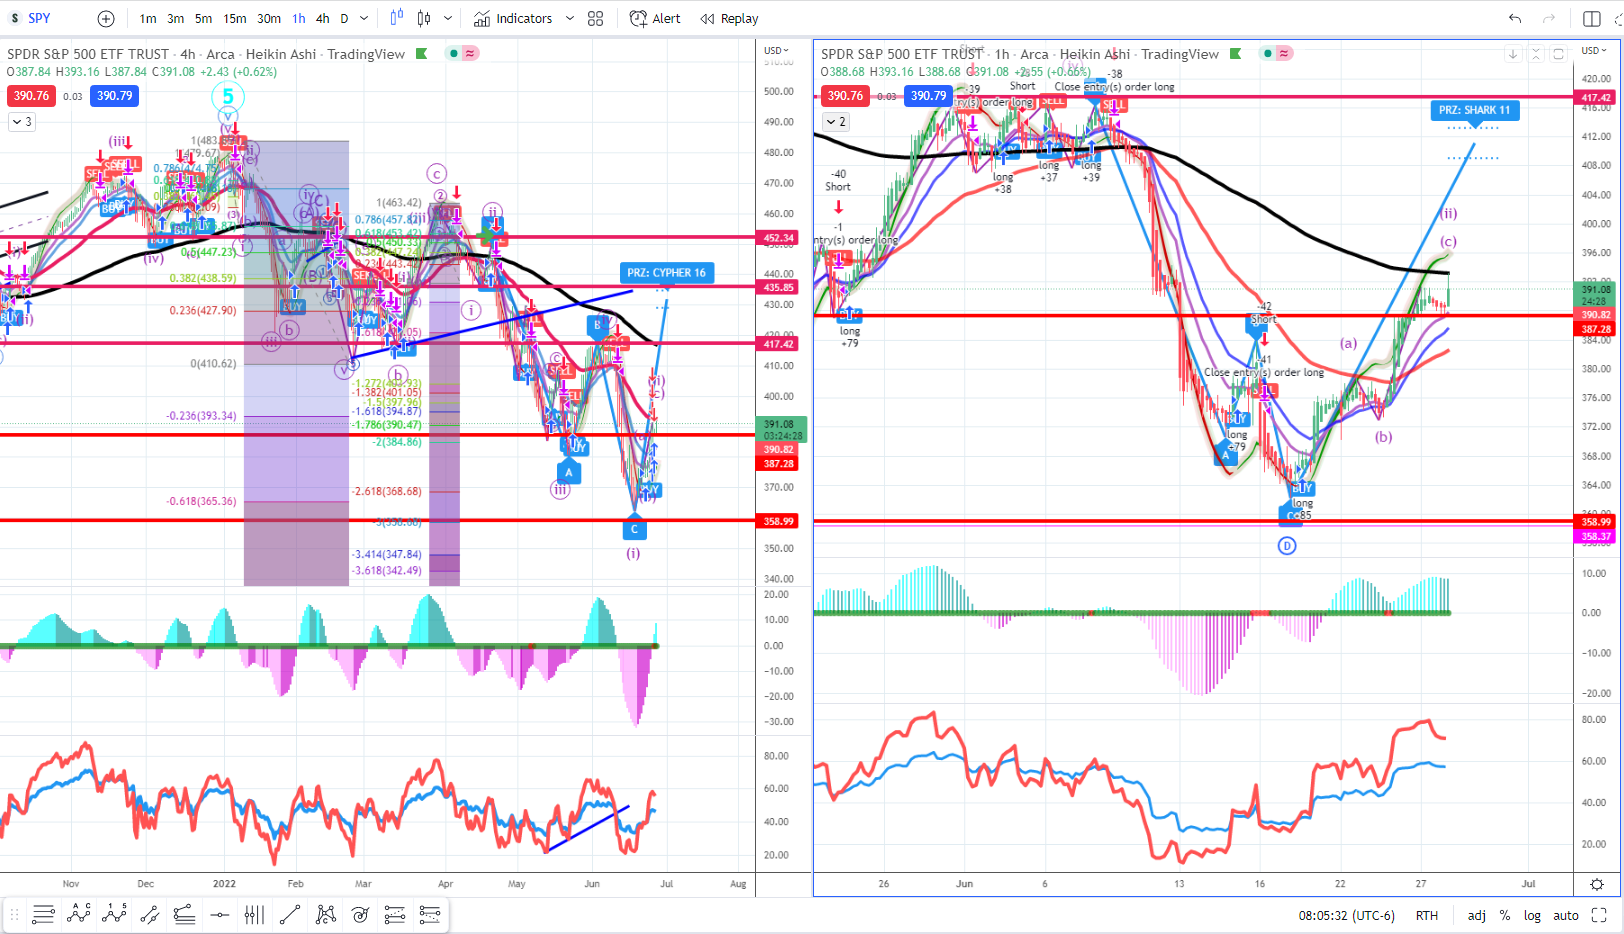Click the PRZ: CYPHER 16 label
1624x934 pixels.
666,272
